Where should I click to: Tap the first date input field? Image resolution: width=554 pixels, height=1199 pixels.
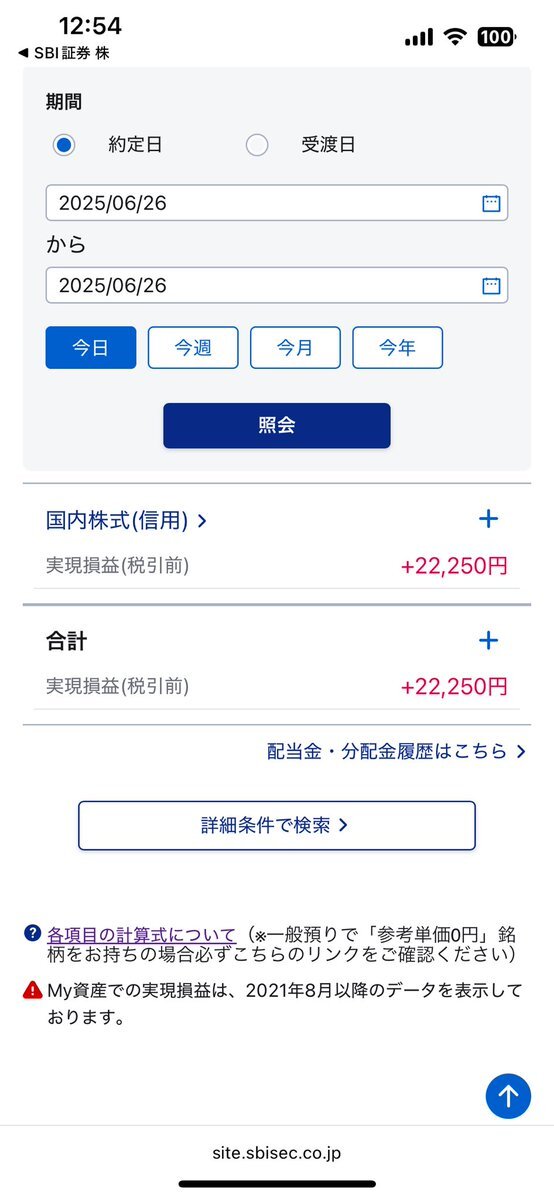click(x=277, y=203)
